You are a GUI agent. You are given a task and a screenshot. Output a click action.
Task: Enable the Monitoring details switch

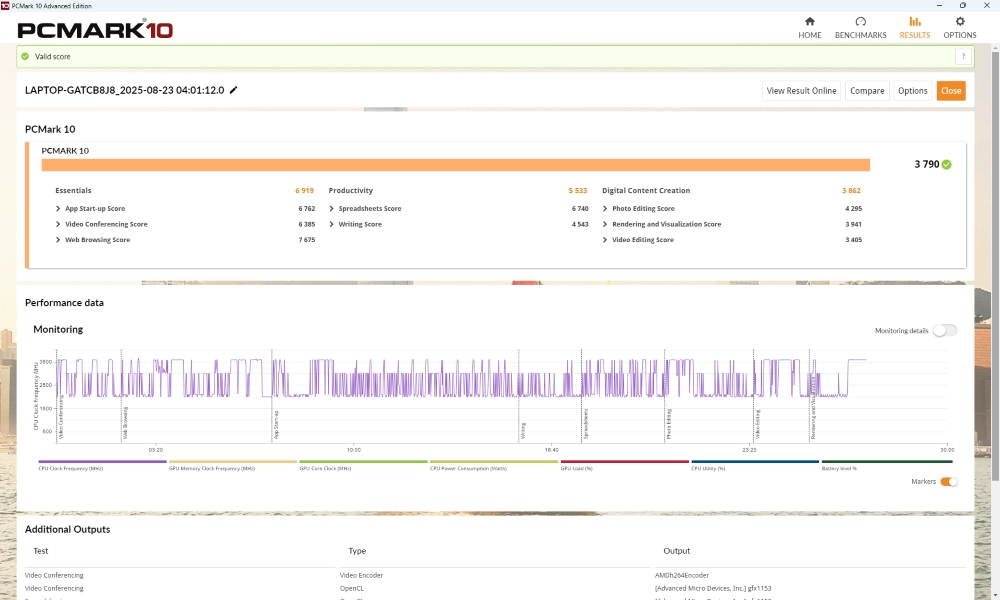[945, 330]
